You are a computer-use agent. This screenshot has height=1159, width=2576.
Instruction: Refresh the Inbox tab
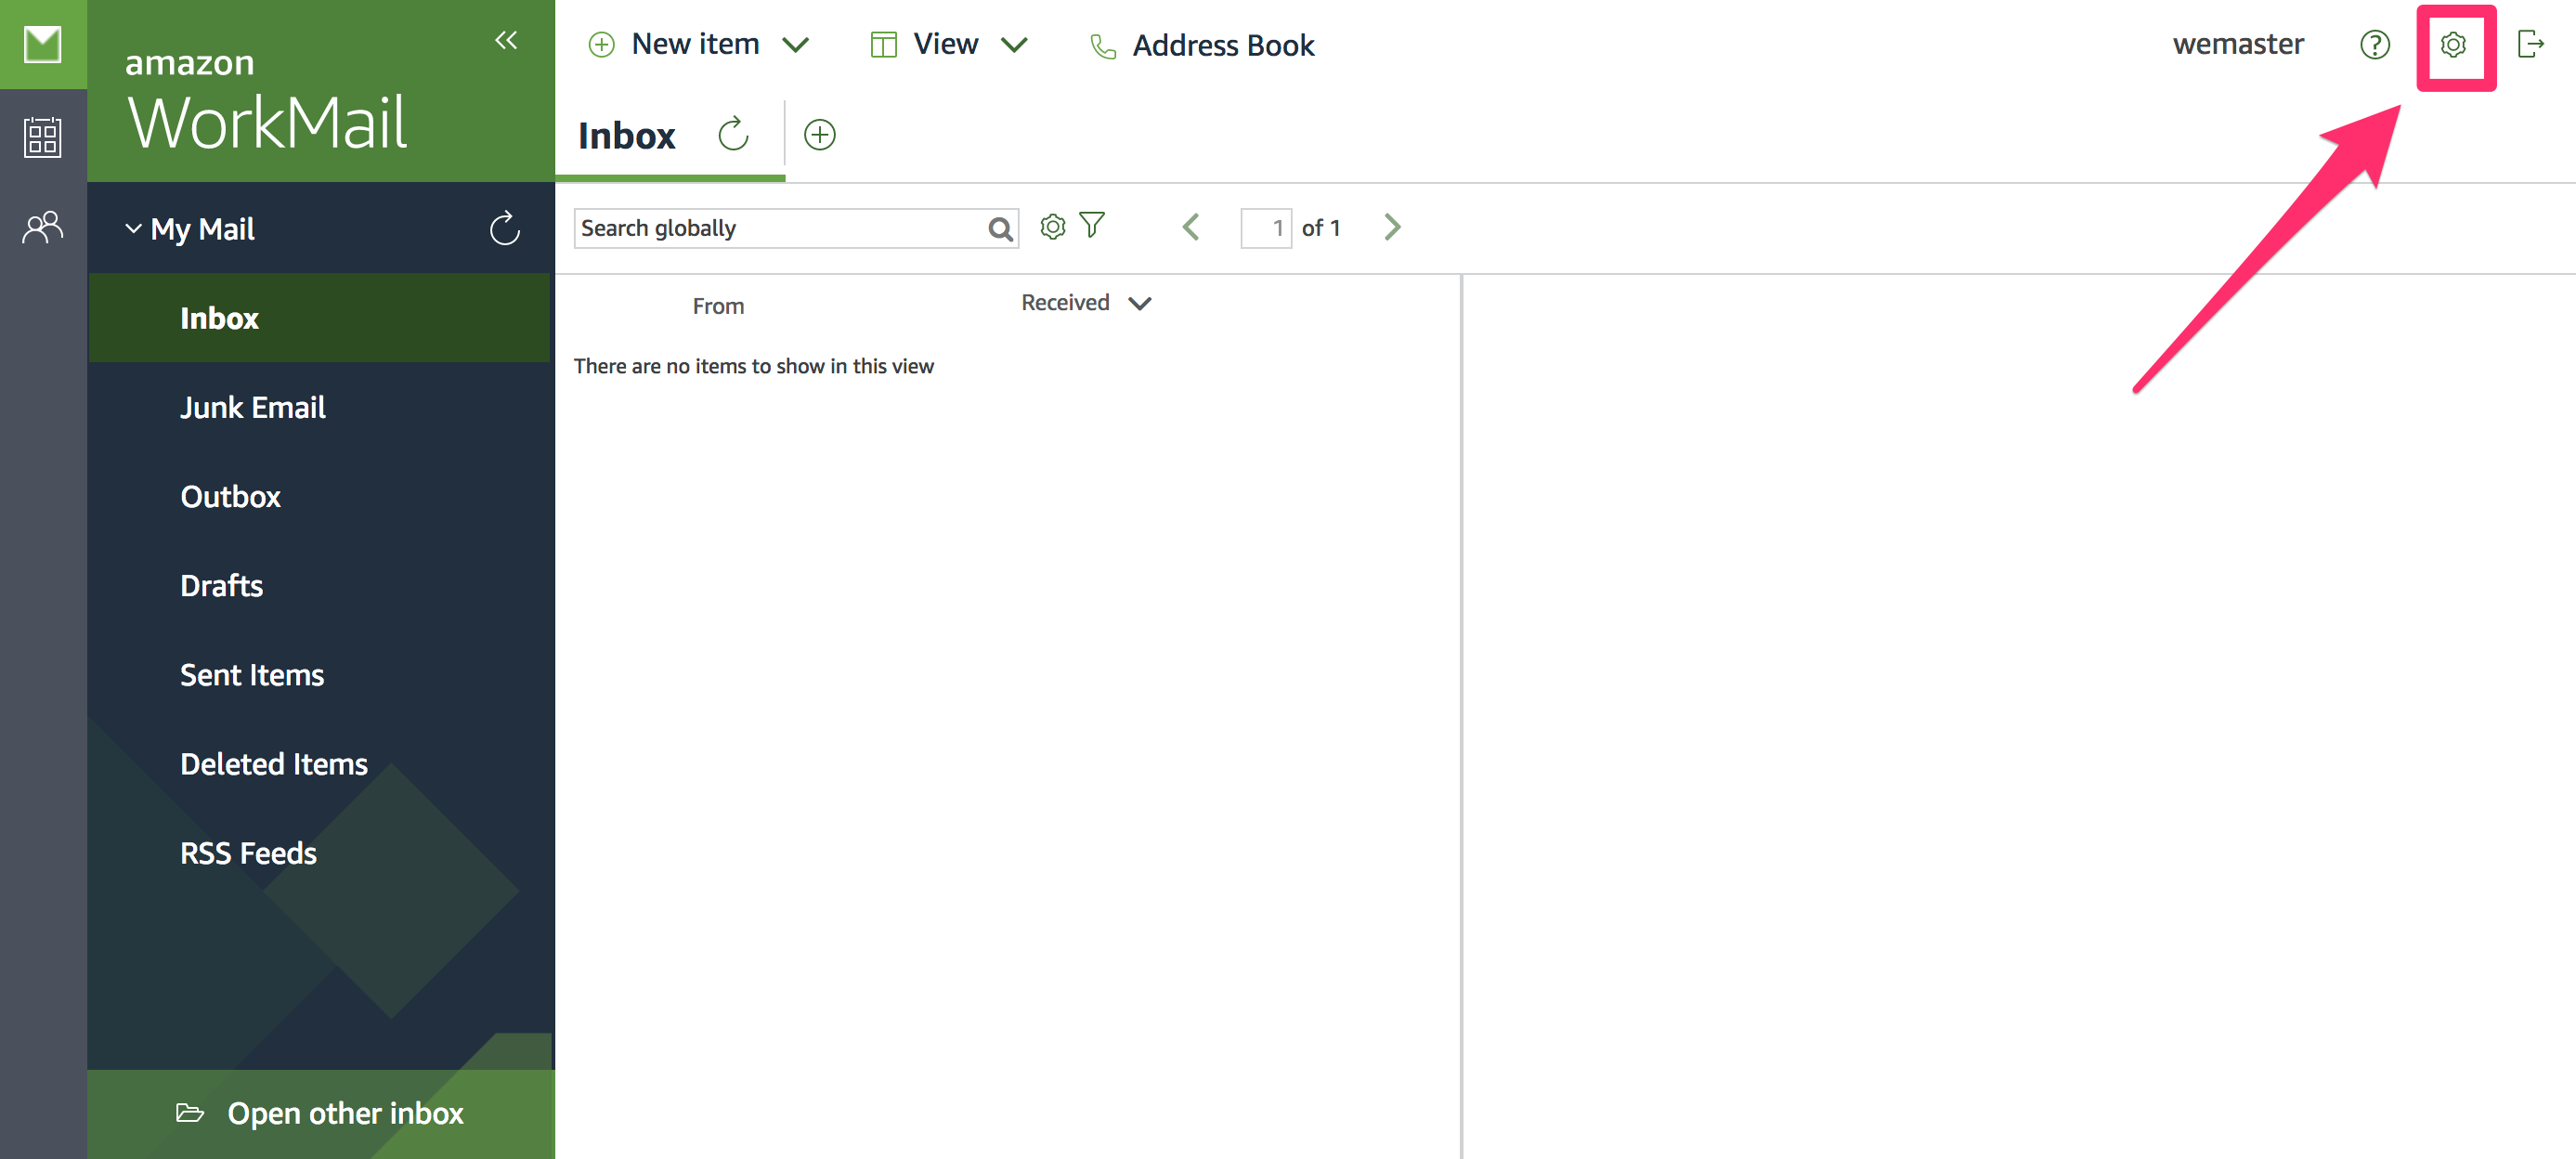(x=733, y=134)
